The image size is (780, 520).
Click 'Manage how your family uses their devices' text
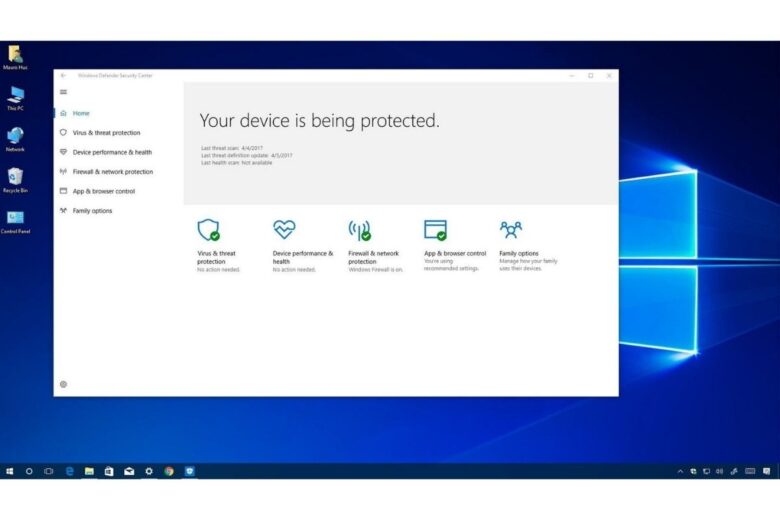(x=528, y=265)
